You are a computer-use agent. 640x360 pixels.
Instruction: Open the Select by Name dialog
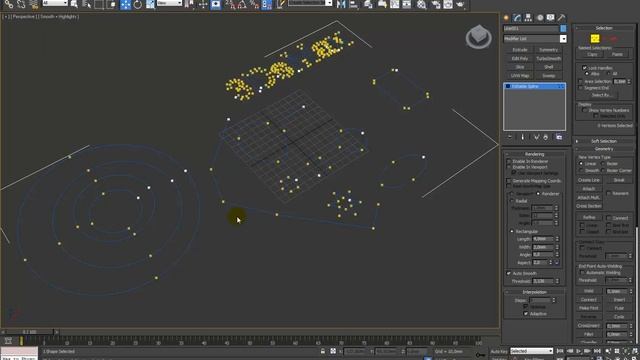[x=87, y=4]
